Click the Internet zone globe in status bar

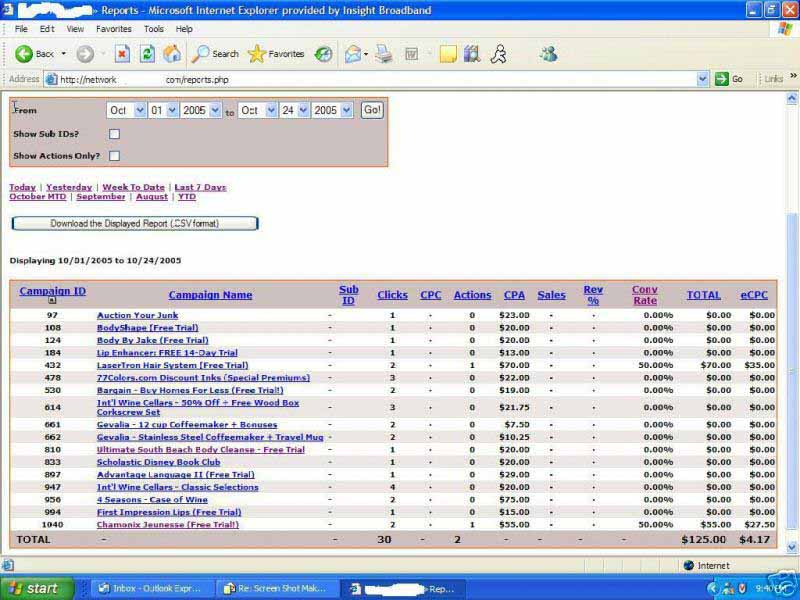(x=688, y=565)
